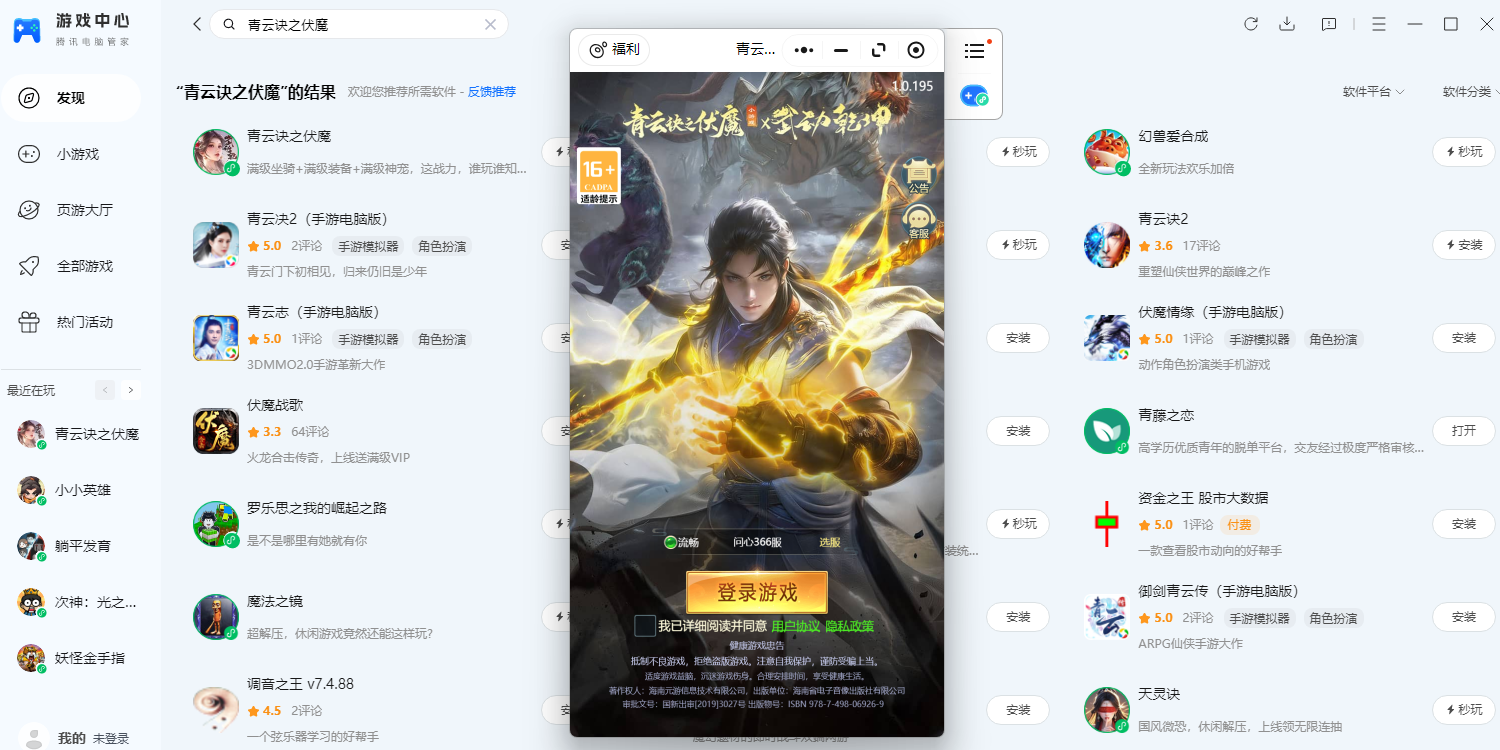Viewport: 1500px width, 750px height.
Task: Open the game center main menu
Action: tap(1379, 24)
